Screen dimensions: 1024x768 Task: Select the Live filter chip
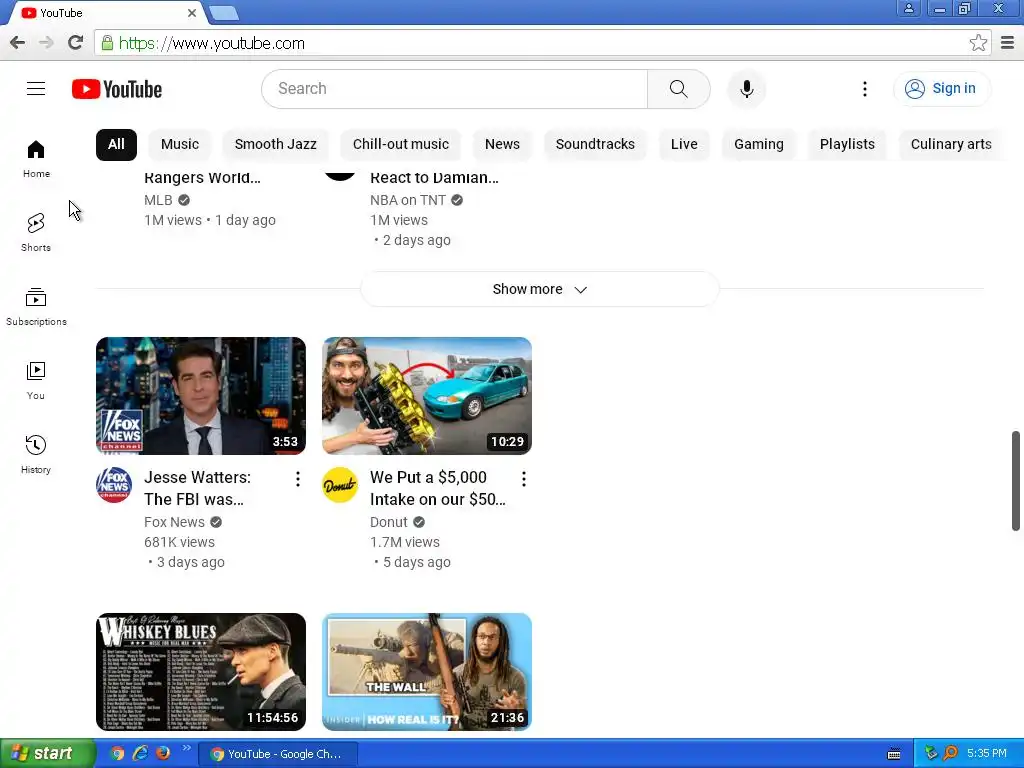[684, 144]
